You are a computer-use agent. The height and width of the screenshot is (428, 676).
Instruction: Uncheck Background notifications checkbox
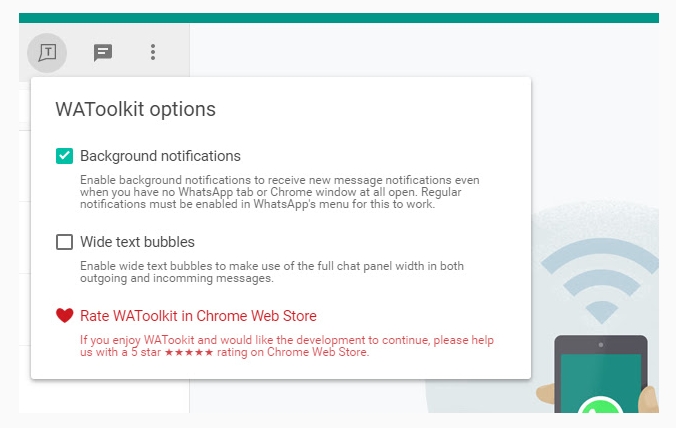(x=64, y=156)
